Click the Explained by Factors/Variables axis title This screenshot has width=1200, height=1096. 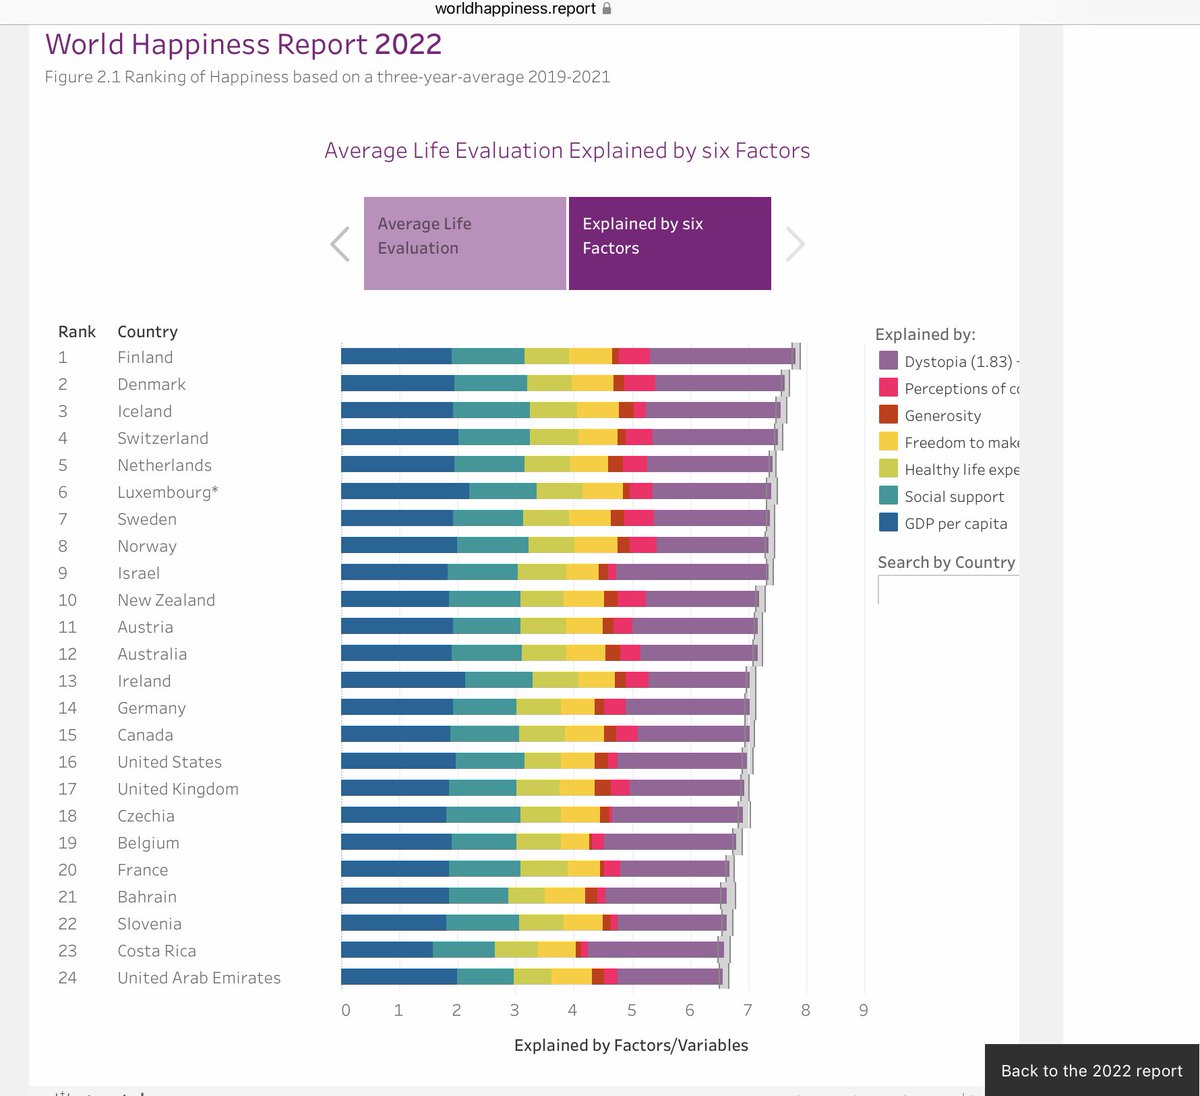click(x=631, y=1045)
